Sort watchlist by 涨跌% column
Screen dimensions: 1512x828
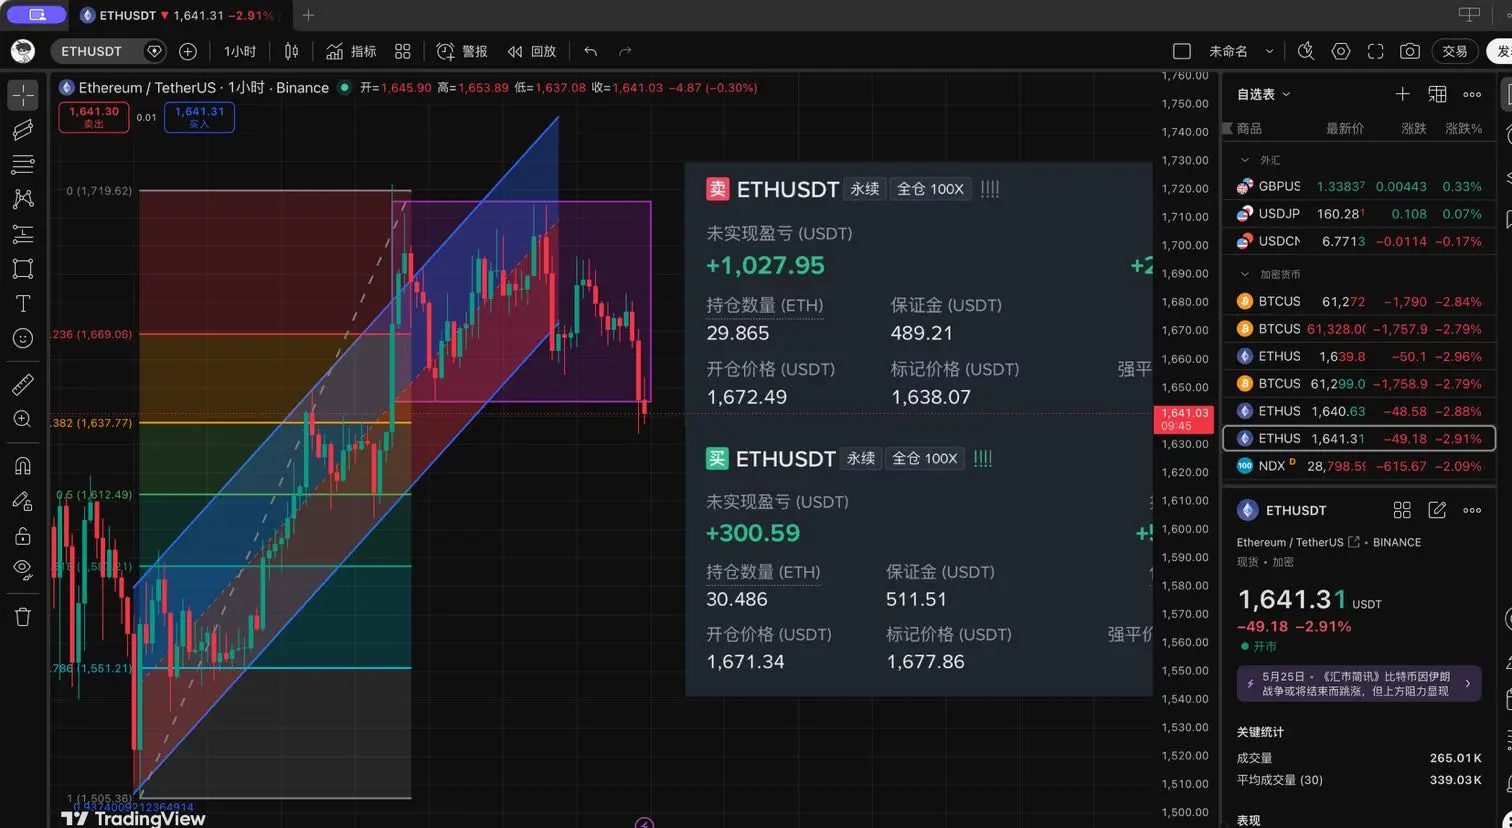(x=1463, y=128)
